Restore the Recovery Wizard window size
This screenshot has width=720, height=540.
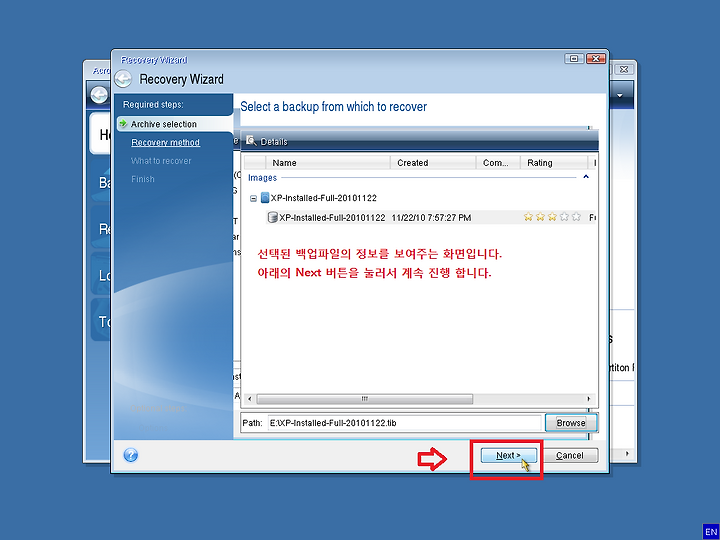click(574, 59)
